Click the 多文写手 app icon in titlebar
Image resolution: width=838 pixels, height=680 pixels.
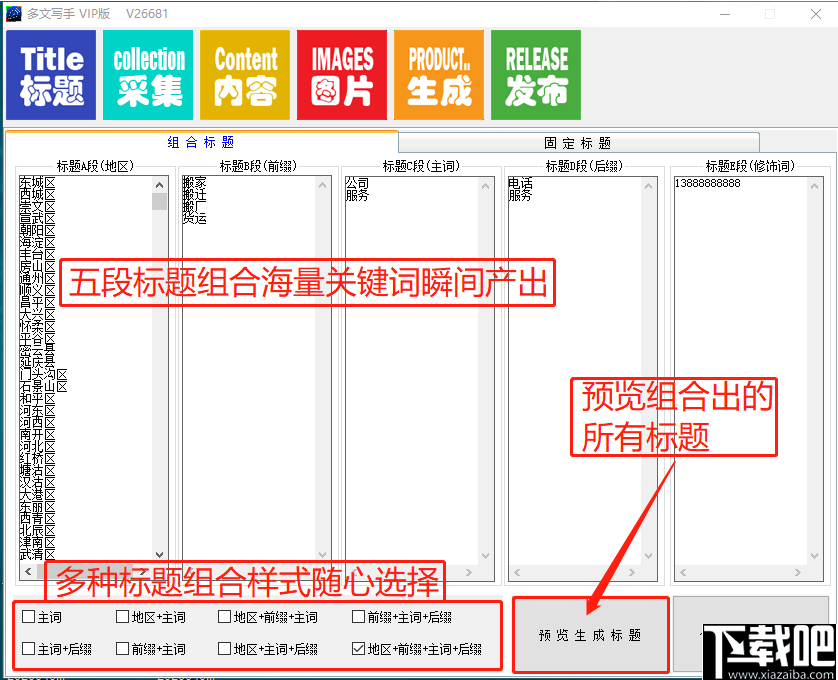[x=16, y=13]
